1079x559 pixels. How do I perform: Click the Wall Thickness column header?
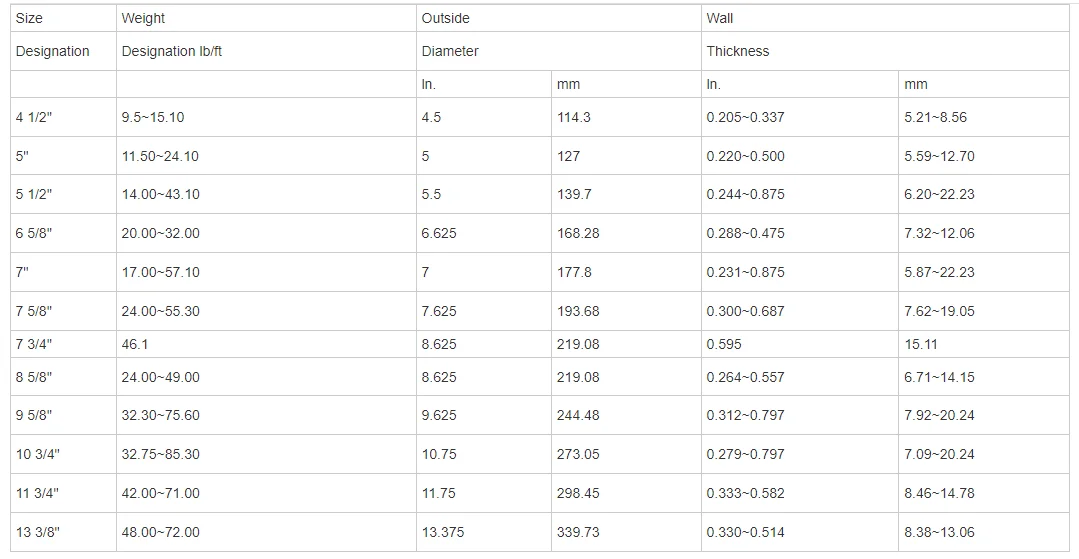pos(885,37)
